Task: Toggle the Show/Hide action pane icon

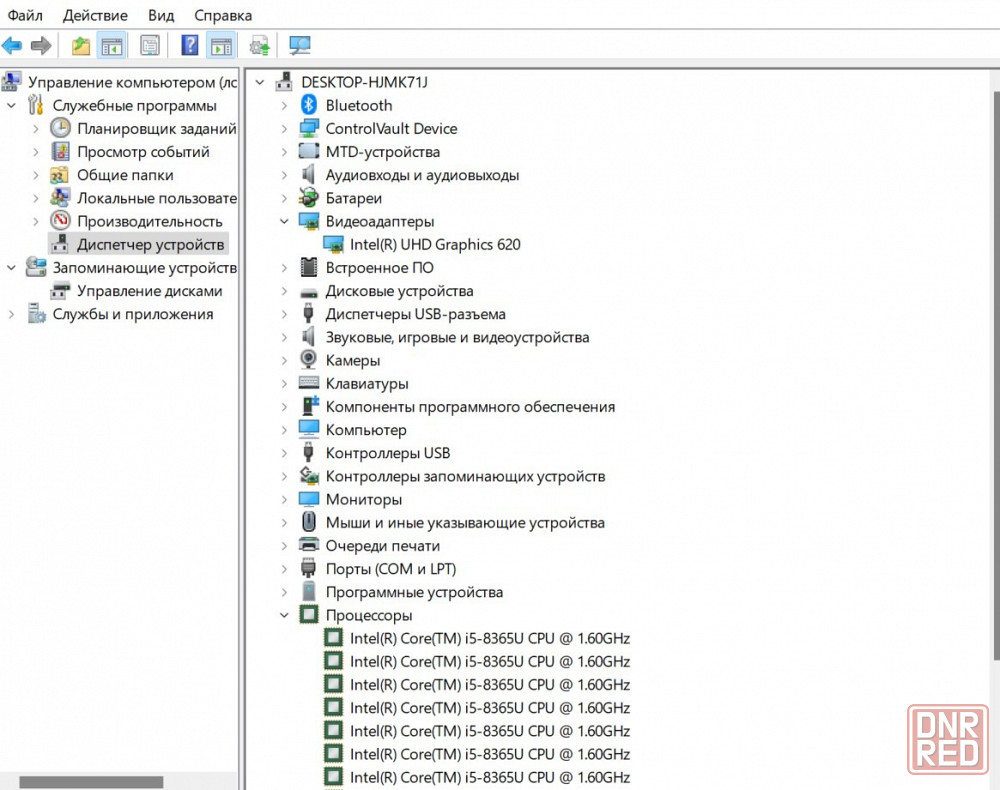Action: tap(221, 46)
